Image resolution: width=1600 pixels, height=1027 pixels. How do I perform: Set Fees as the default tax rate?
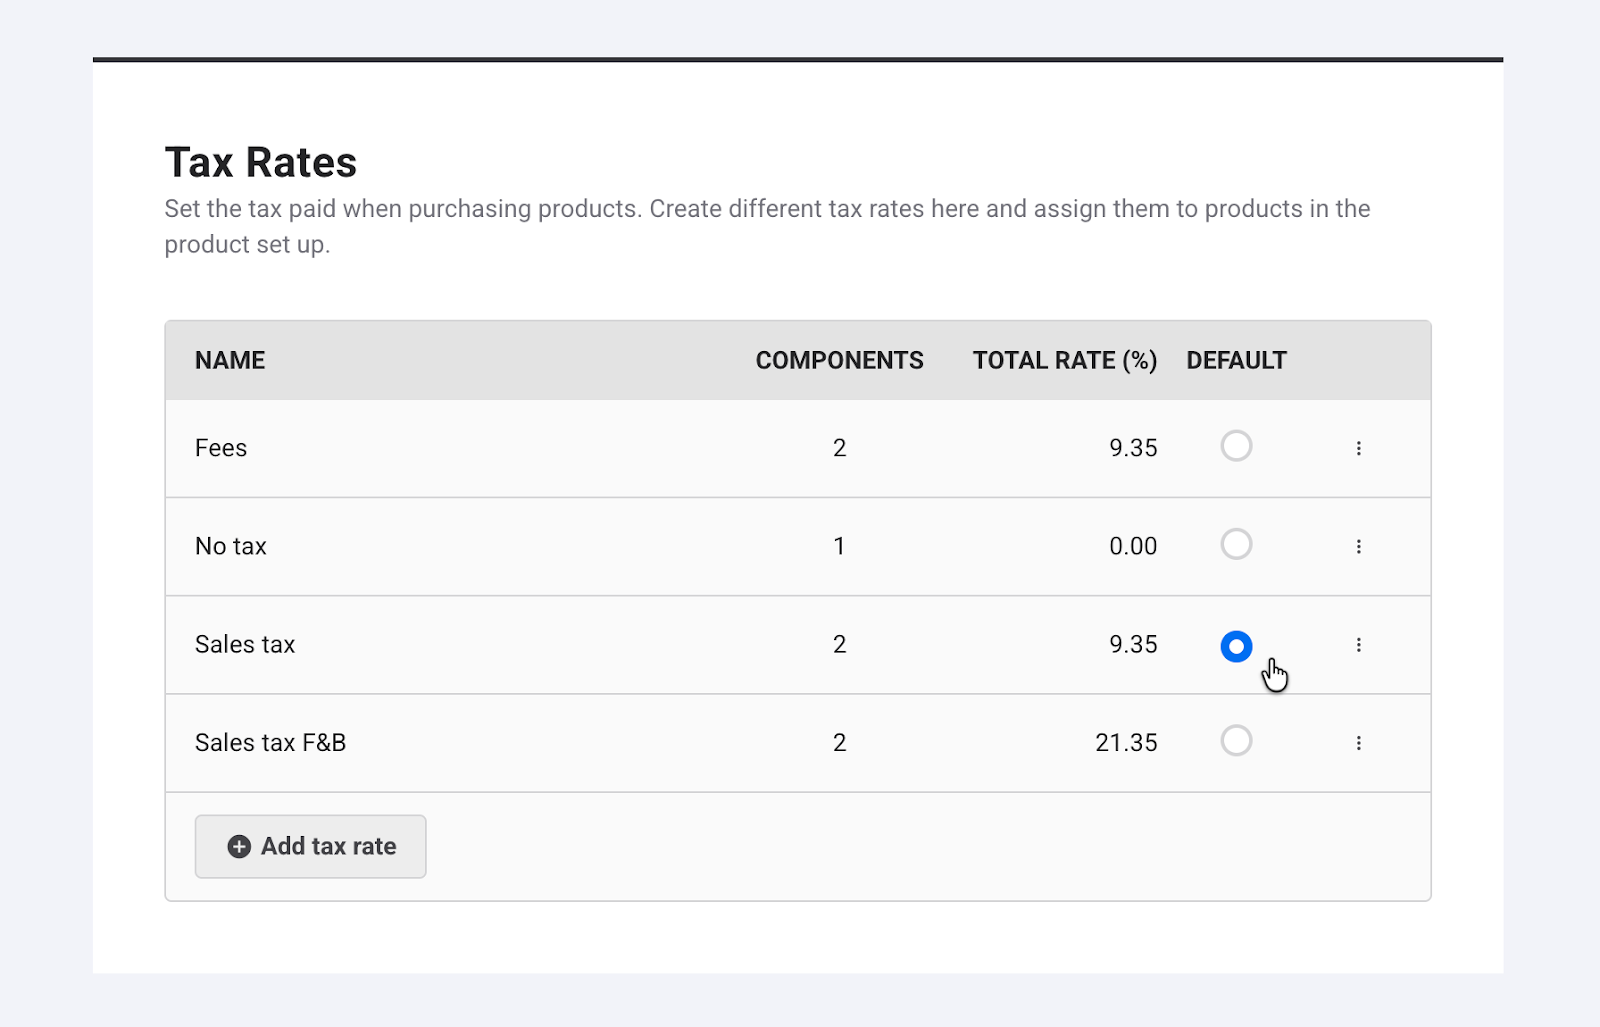(1236, 446)
